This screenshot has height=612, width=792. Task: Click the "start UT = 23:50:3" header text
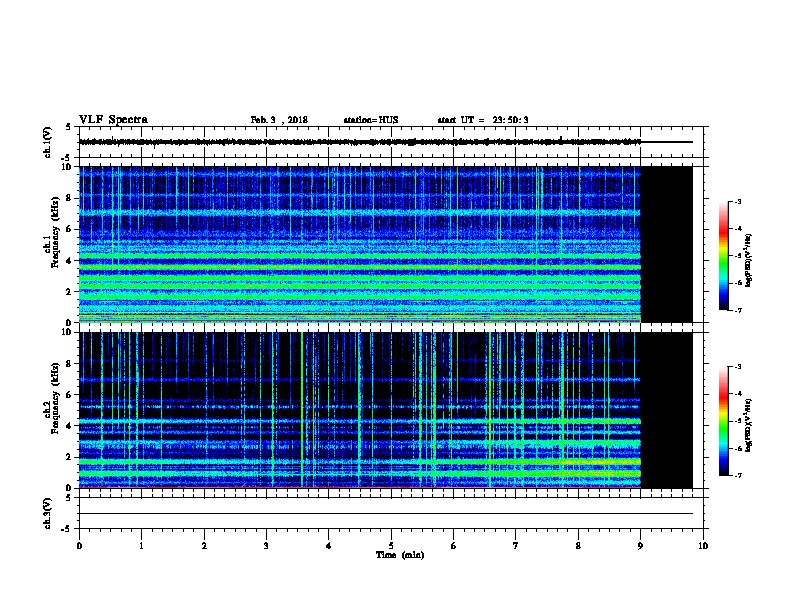[483, 120]
